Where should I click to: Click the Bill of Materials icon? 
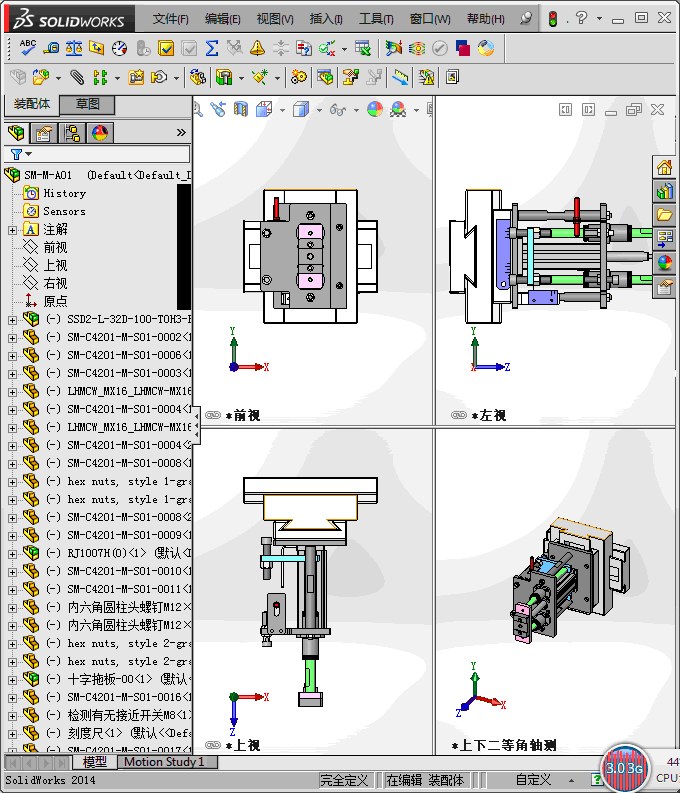point(325,77)
